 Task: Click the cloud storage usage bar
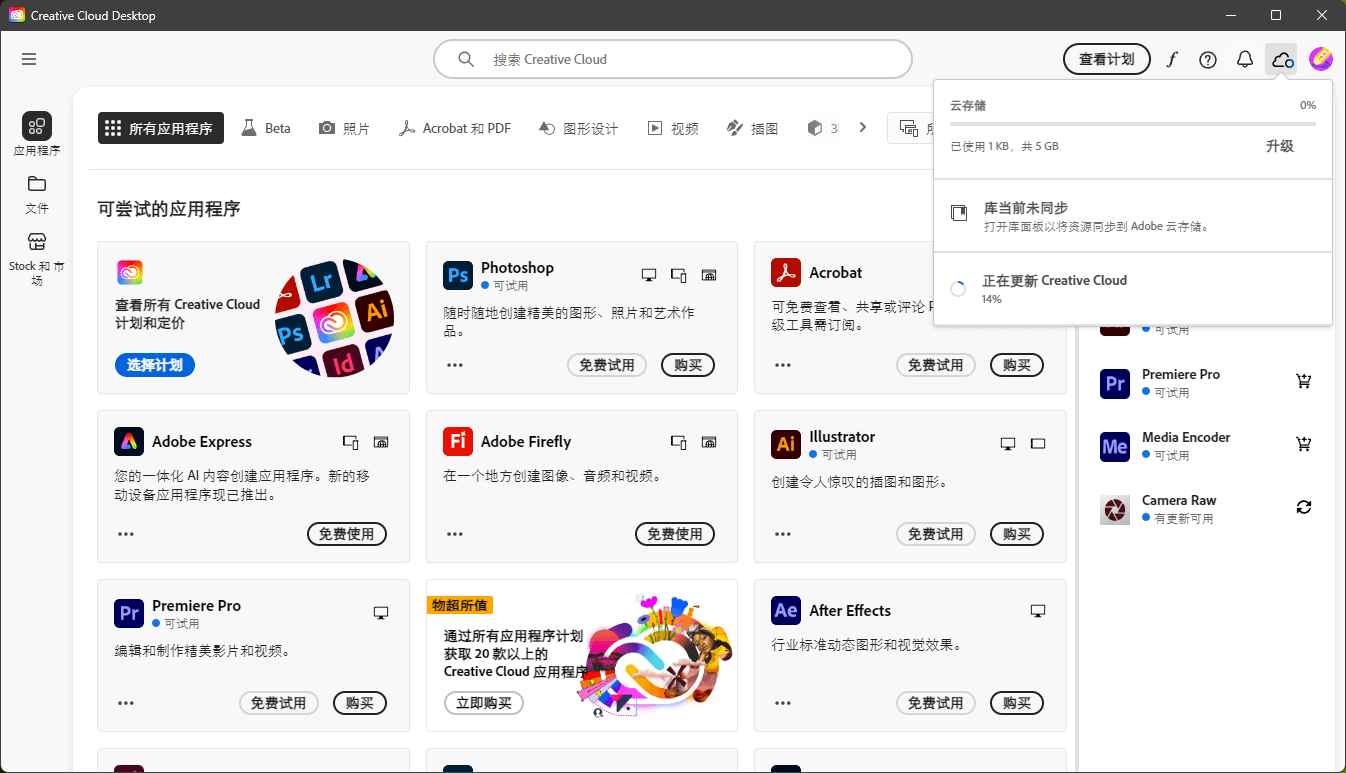point(1132,124)
